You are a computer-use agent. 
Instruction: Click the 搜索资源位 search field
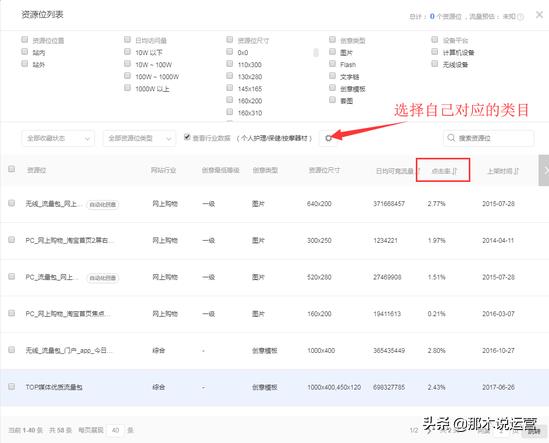[489, 138]
